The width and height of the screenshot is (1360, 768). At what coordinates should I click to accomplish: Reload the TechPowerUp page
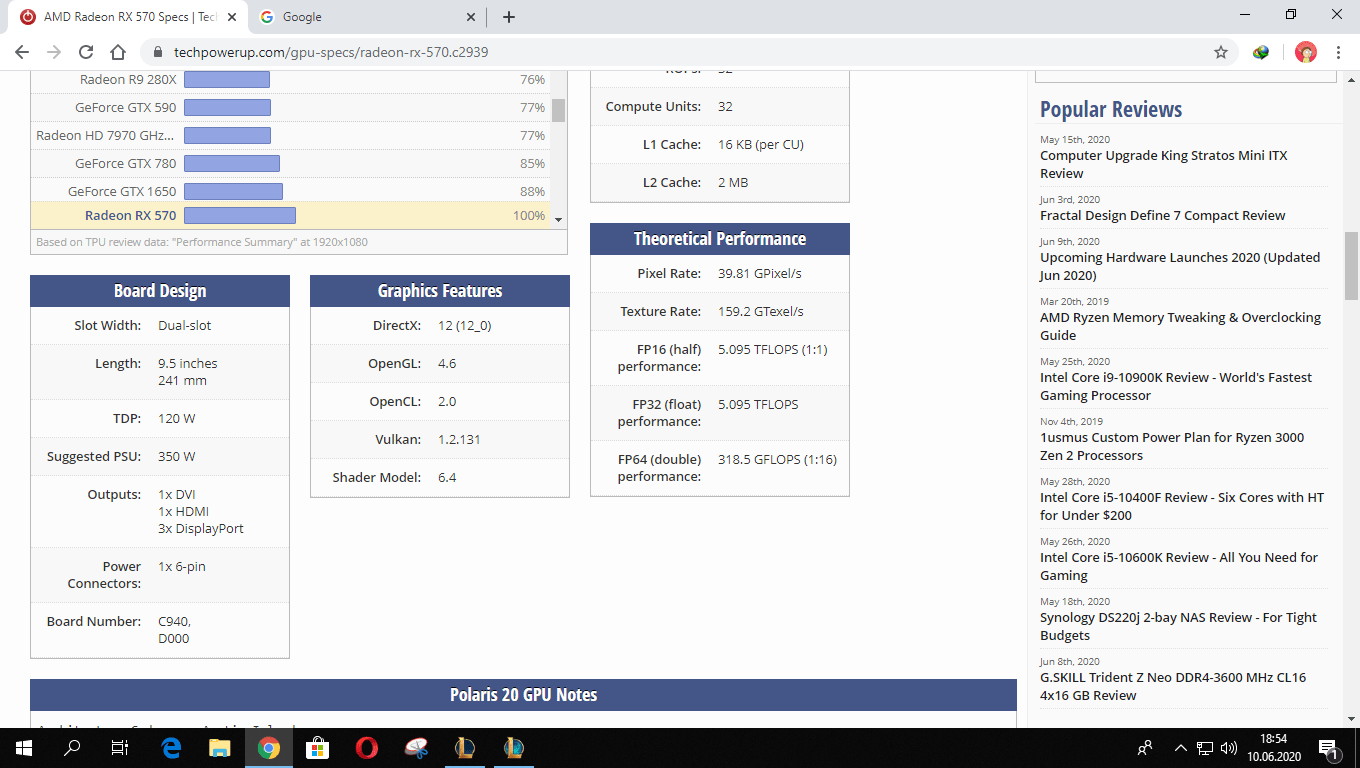point(86,52)
